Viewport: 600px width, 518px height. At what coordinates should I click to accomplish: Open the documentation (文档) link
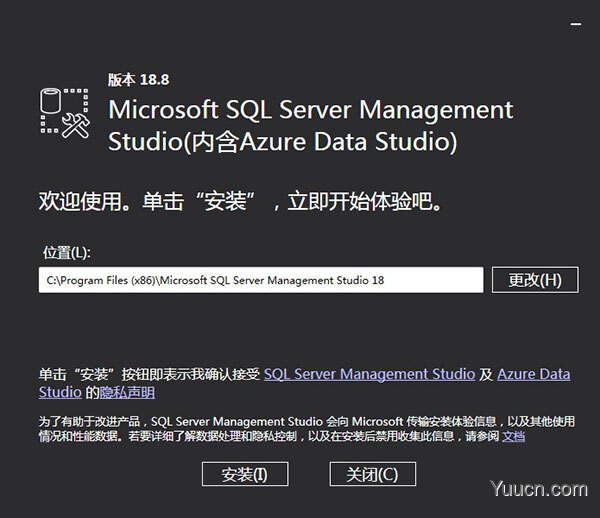click(x=513, y=436)
